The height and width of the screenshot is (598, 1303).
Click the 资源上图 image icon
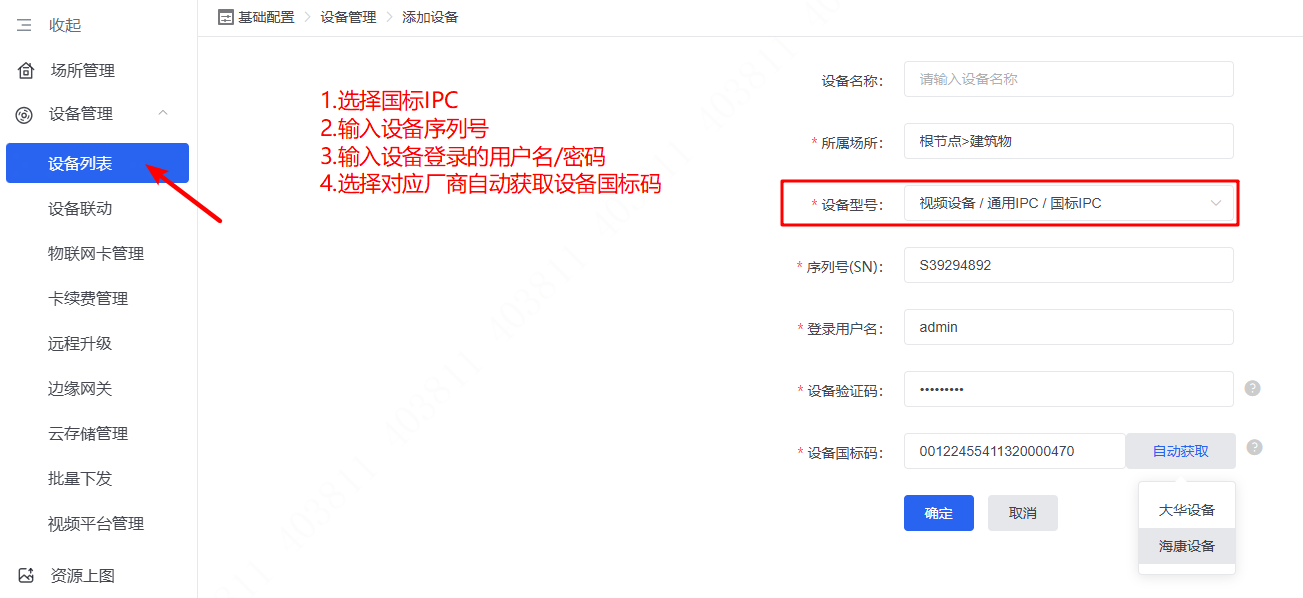click(x=25, y=575)
